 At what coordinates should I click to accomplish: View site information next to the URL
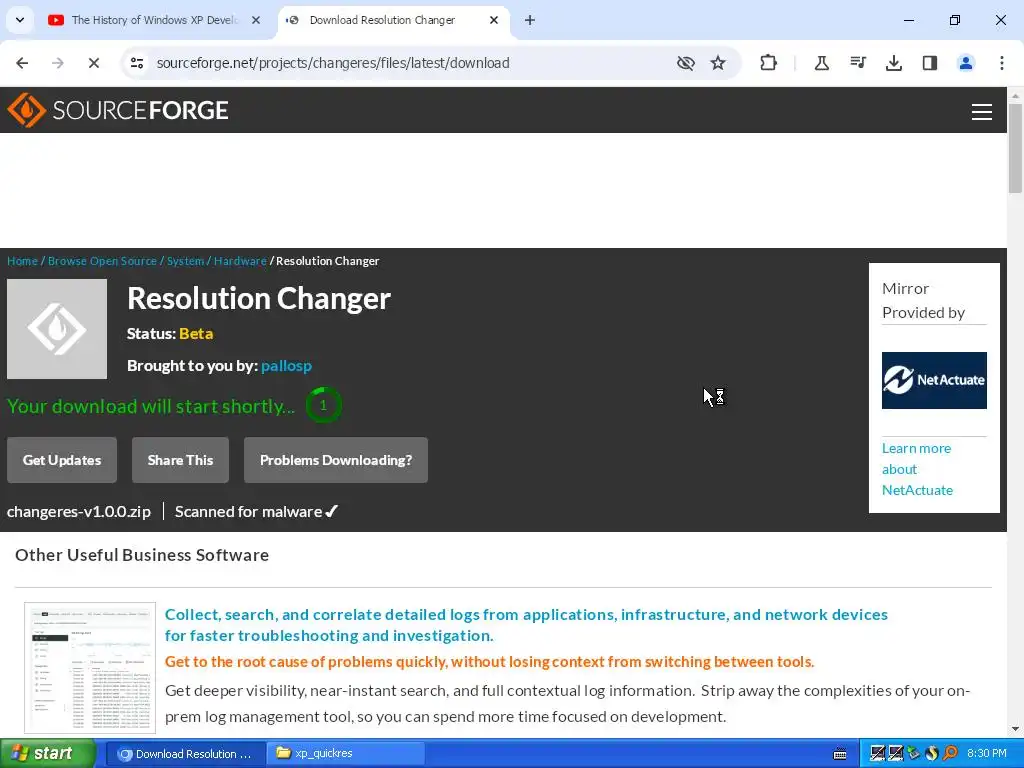137,63
